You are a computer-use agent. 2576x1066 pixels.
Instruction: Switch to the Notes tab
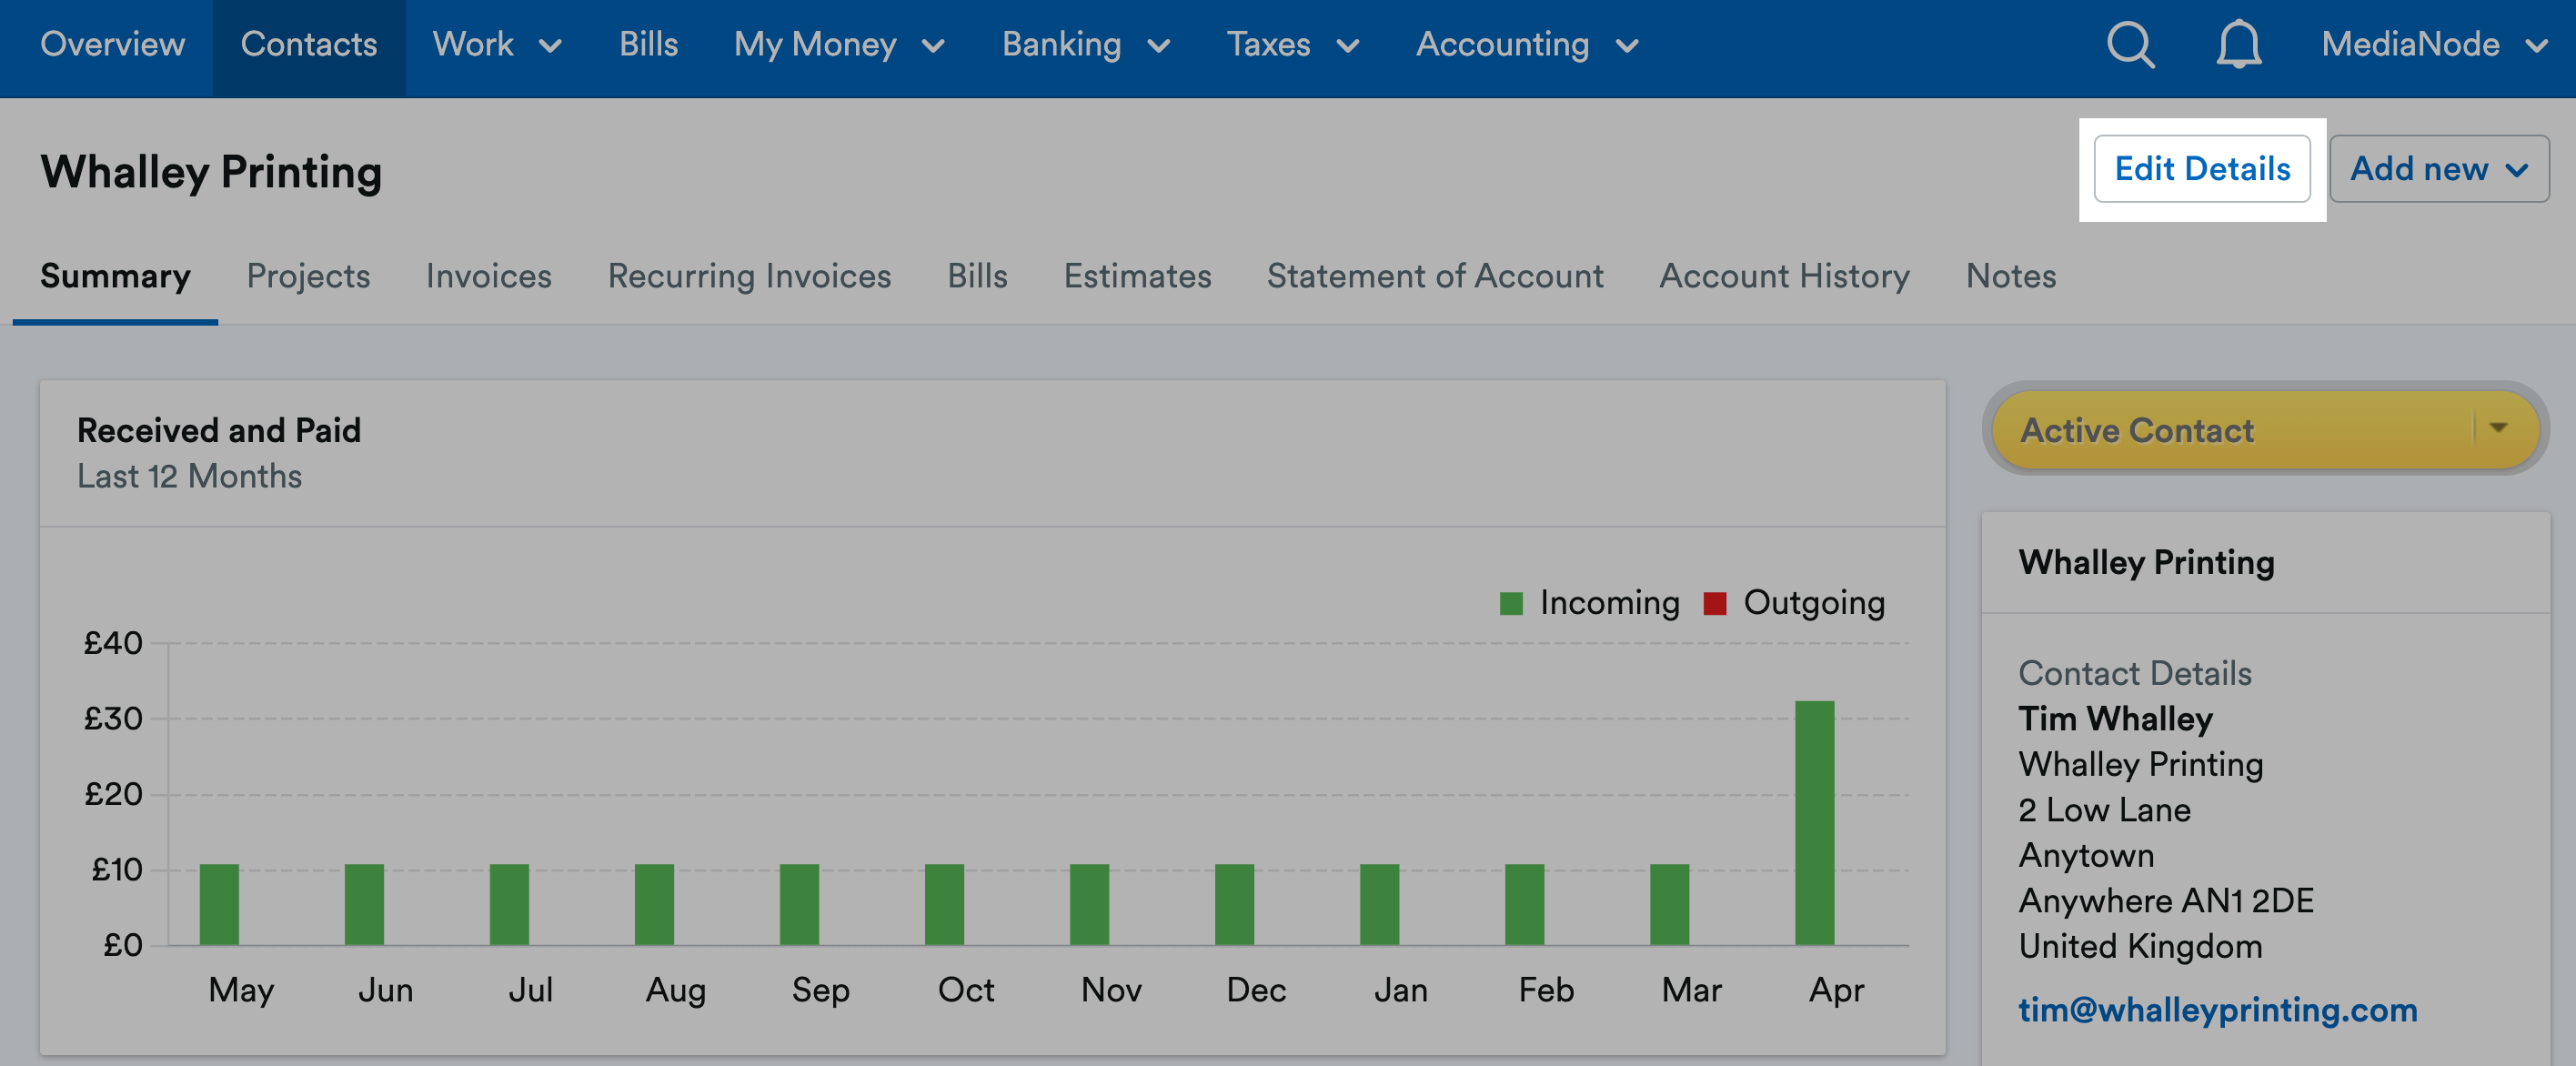(2011, 276)
